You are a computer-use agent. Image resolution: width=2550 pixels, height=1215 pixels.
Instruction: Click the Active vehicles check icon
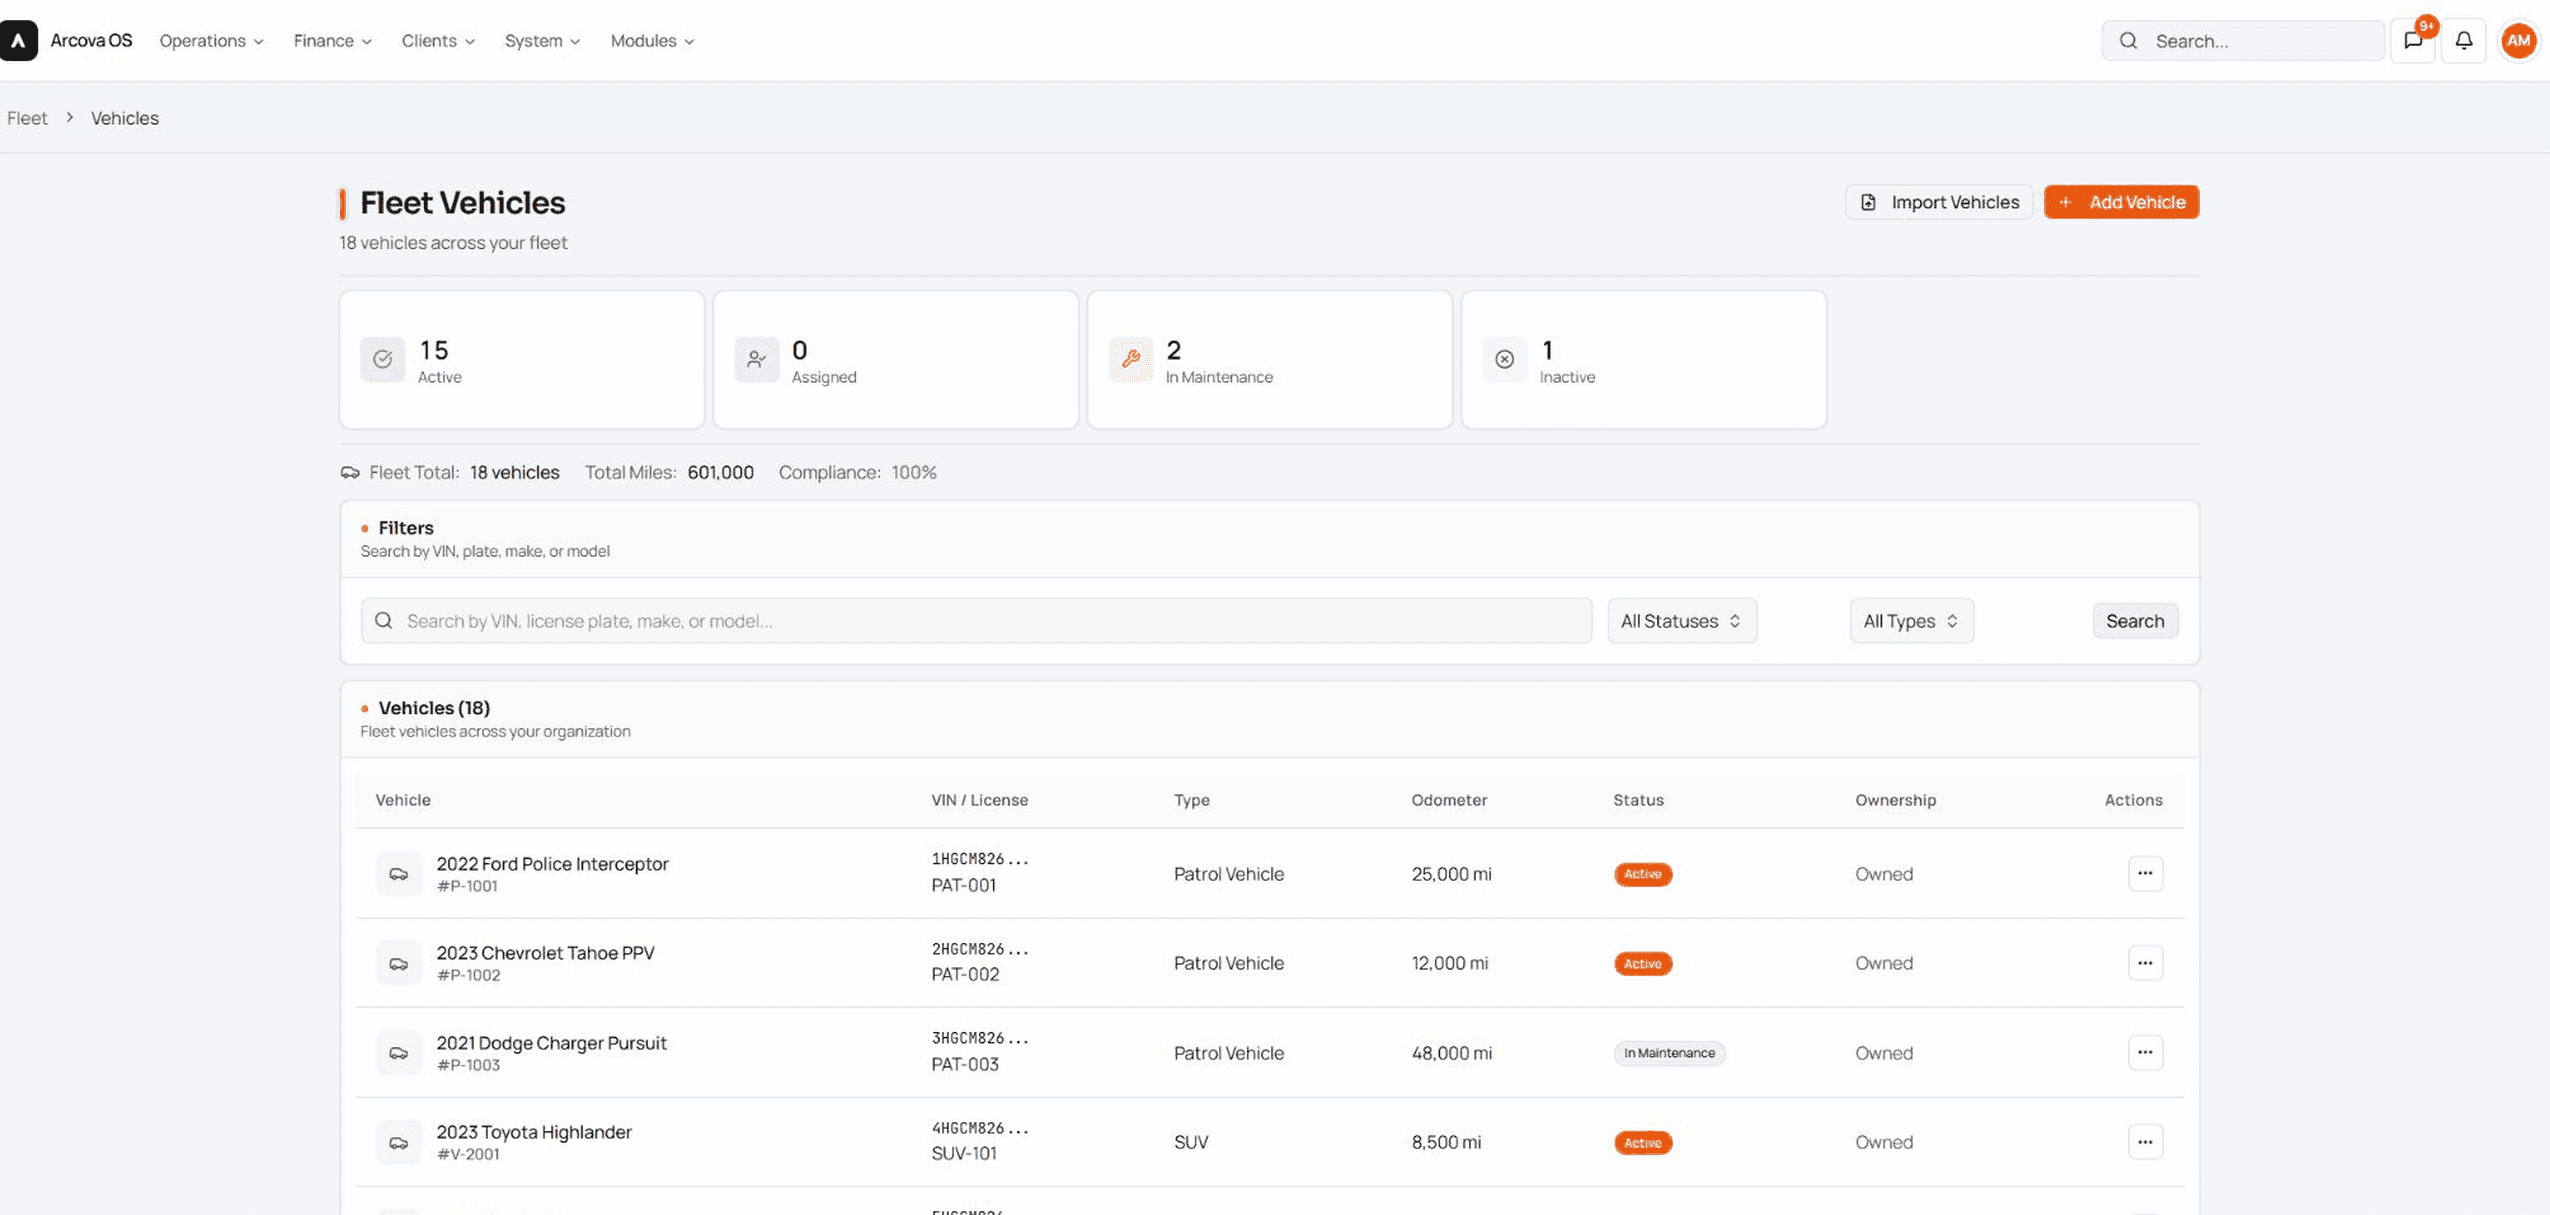383,360
